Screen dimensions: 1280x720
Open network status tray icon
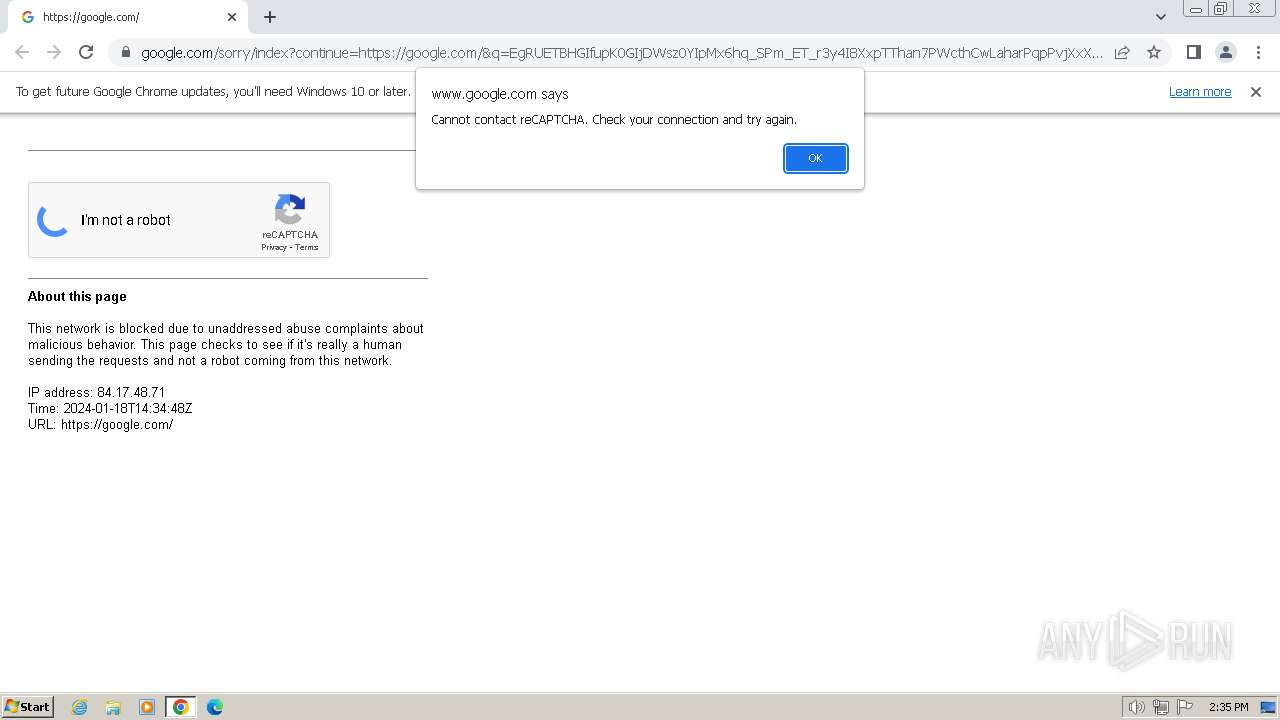click(1161, 707)
